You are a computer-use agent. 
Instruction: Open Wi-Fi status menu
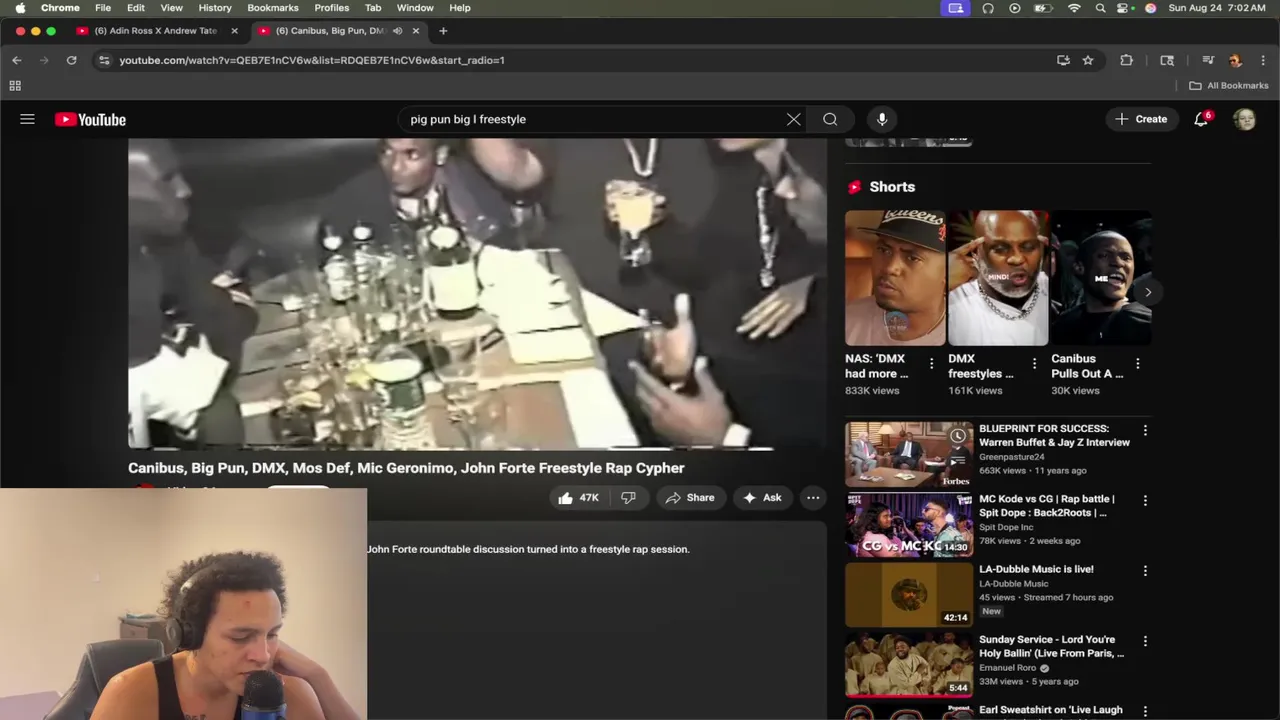(x=1074, y=8)
